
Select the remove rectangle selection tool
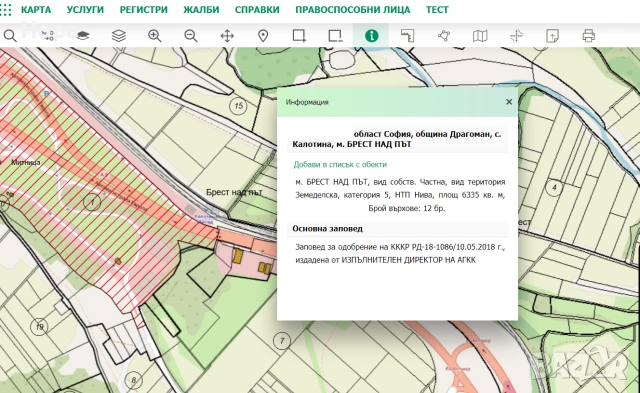335,36
